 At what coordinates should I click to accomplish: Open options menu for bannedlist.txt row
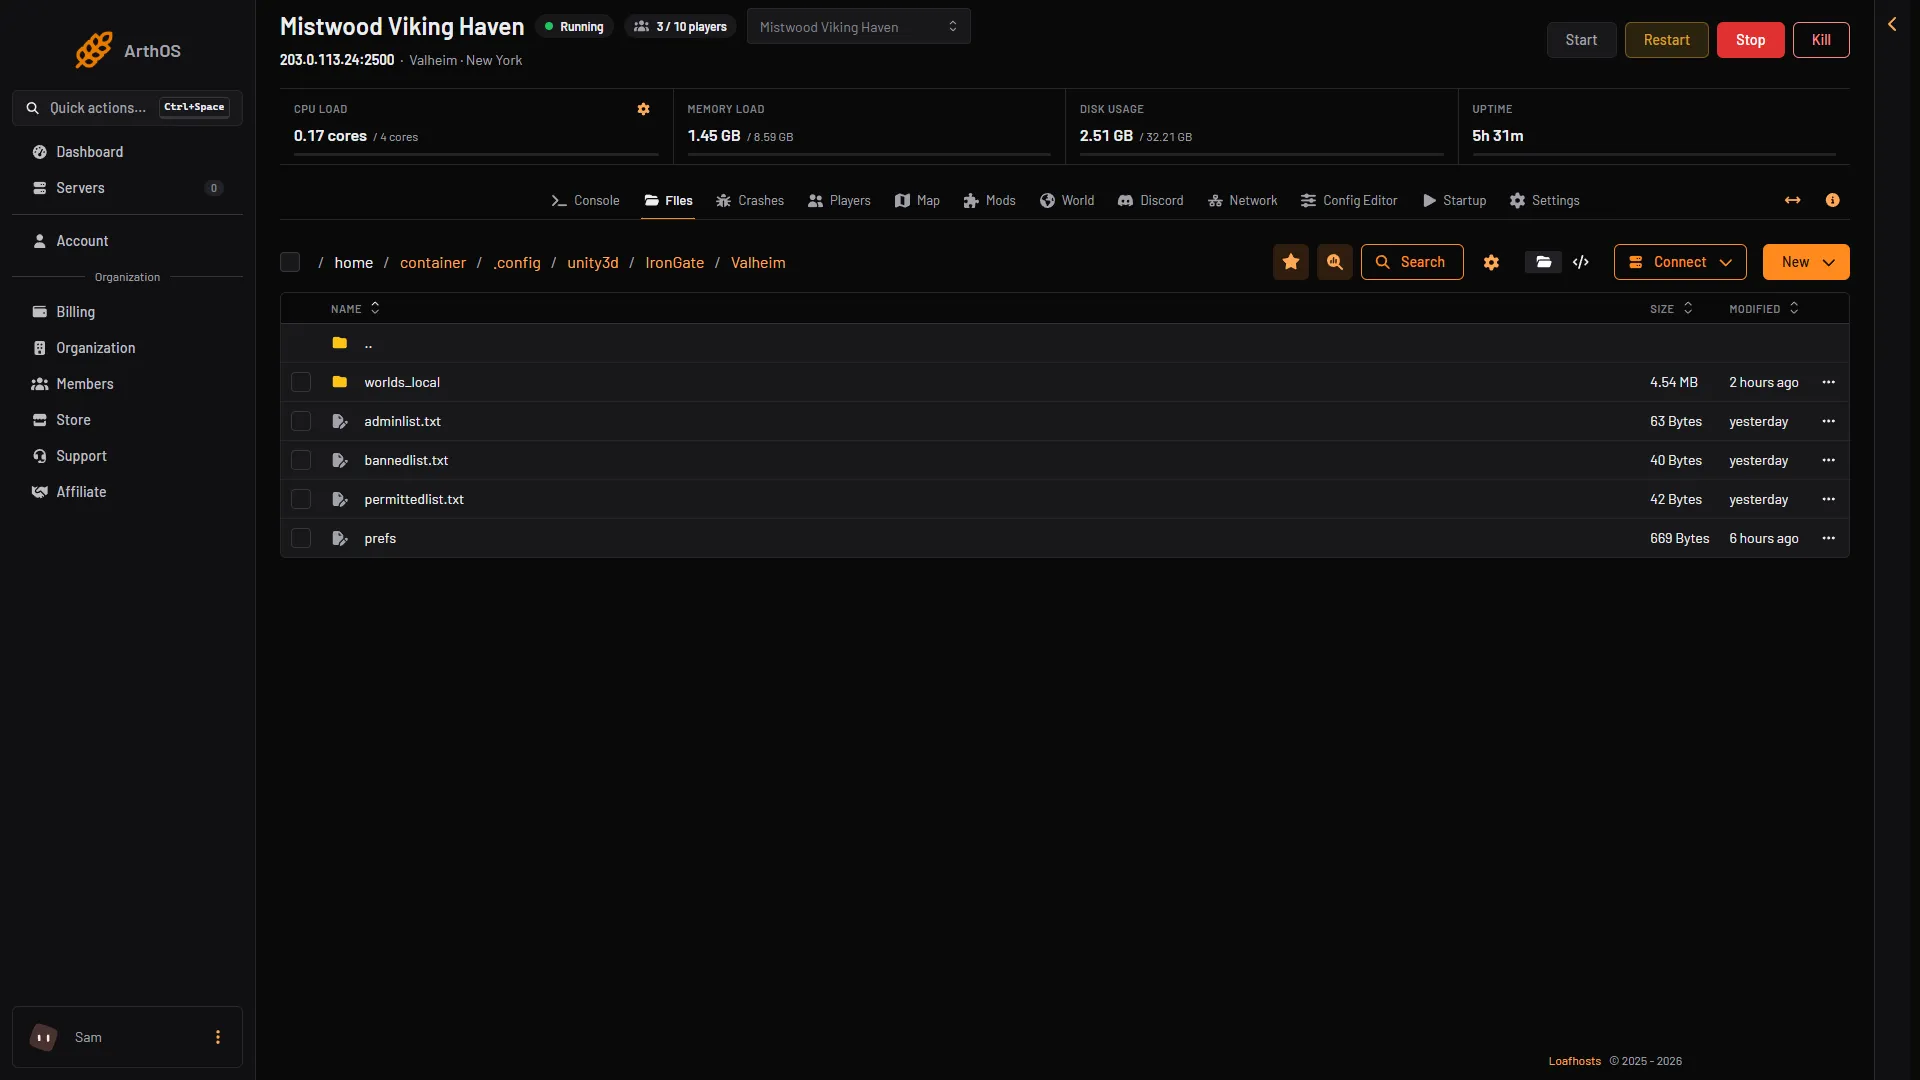1829,460
